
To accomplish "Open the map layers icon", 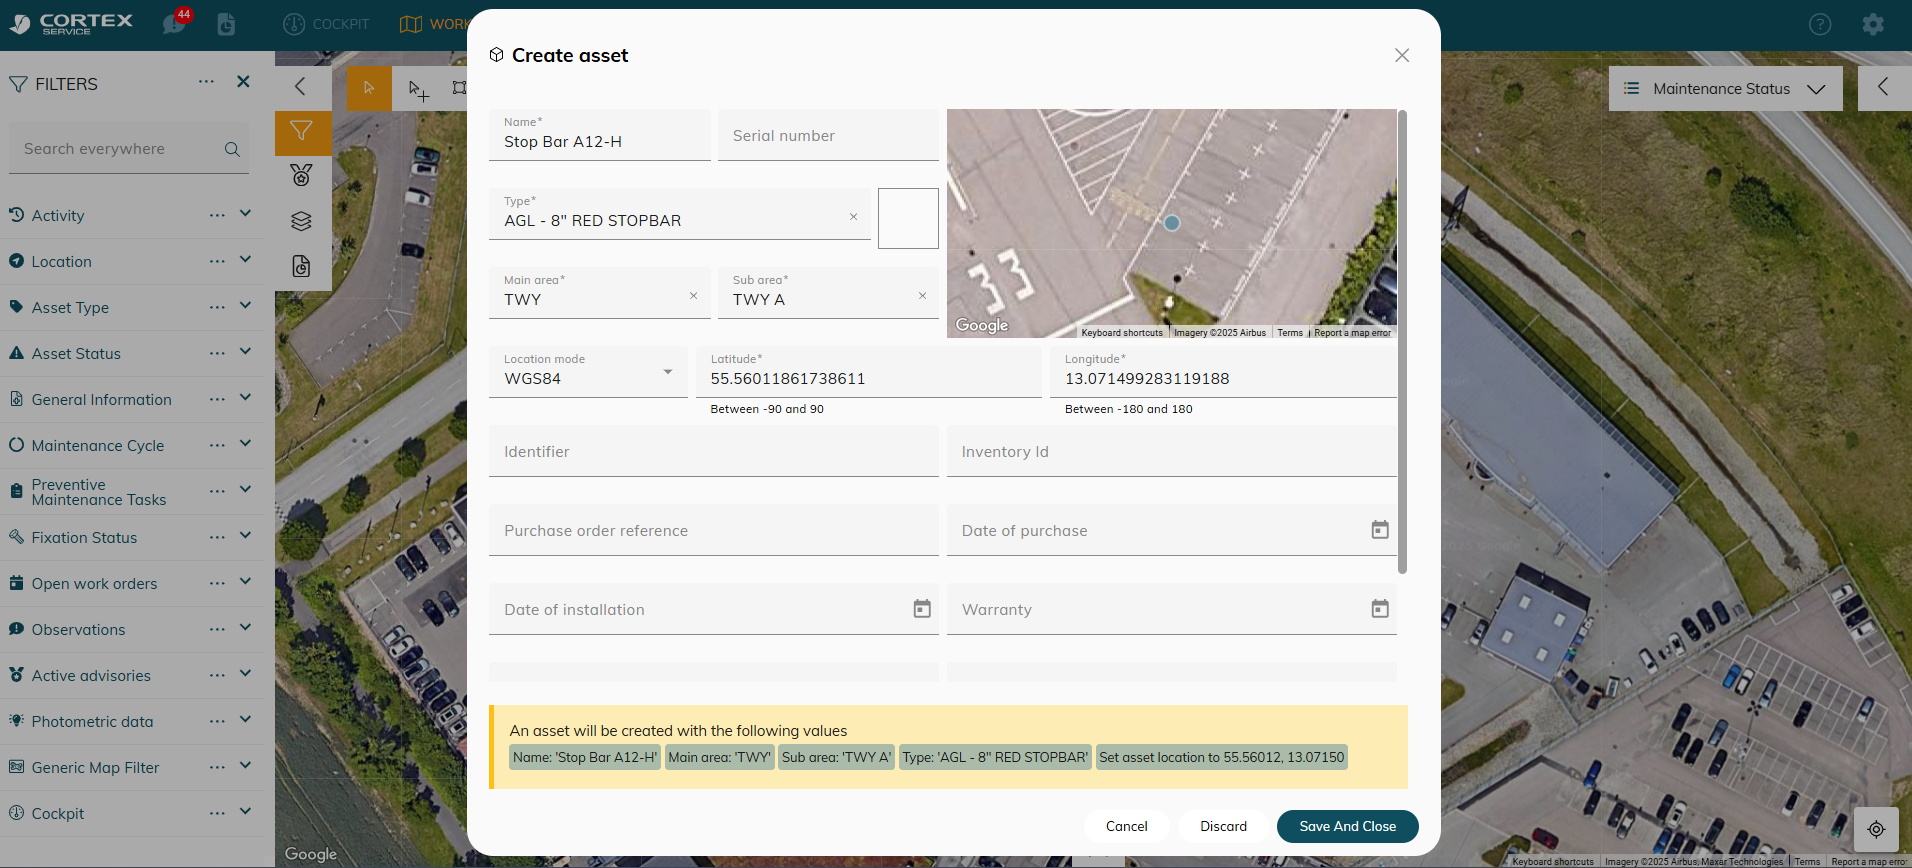I will [x=301, y=221].
